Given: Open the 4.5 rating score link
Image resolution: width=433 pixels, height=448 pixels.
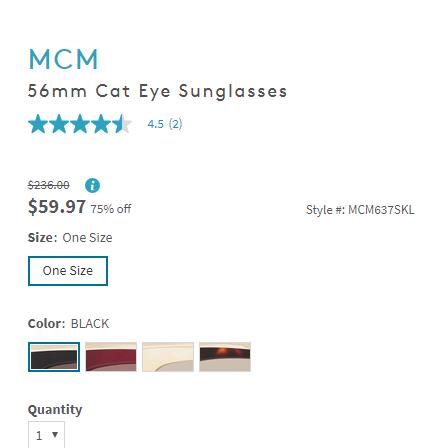Looking at the screenshot, I should coord(156,124).
